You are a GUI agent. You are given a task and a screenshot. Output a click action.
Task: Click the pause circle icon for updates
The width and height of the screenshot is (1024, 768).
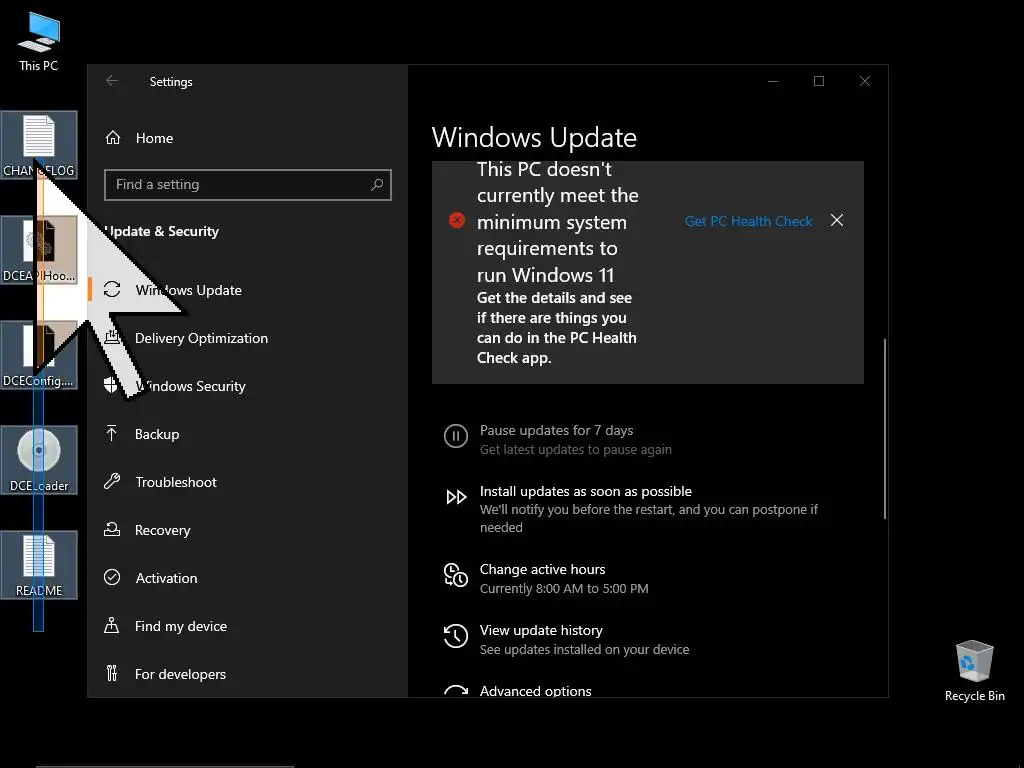456,436
